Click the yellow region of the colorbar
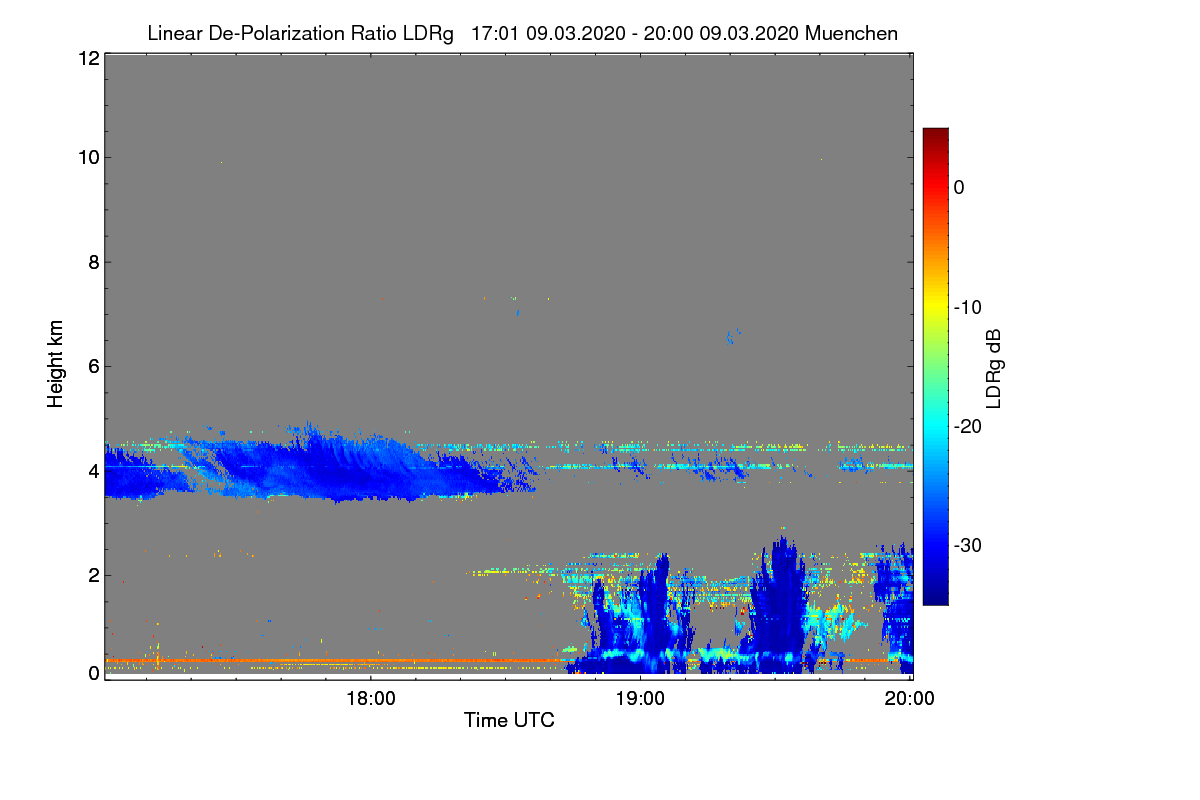The image size is (1200, 800). pyautogui.click(x=935, y=307)
